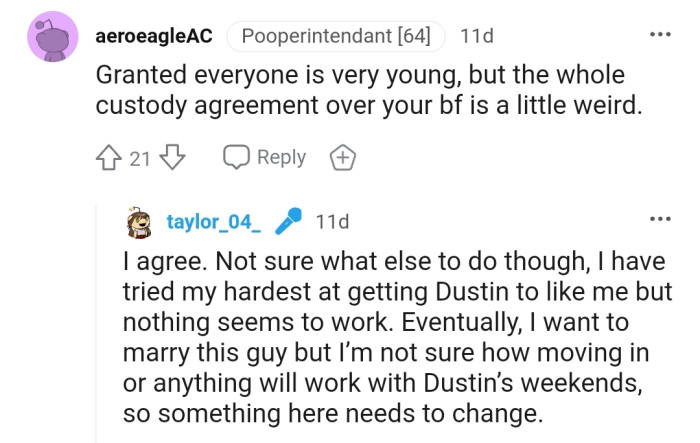Visit taylor_04_'s profile page

pyautogui.click(x=213, y=223)
